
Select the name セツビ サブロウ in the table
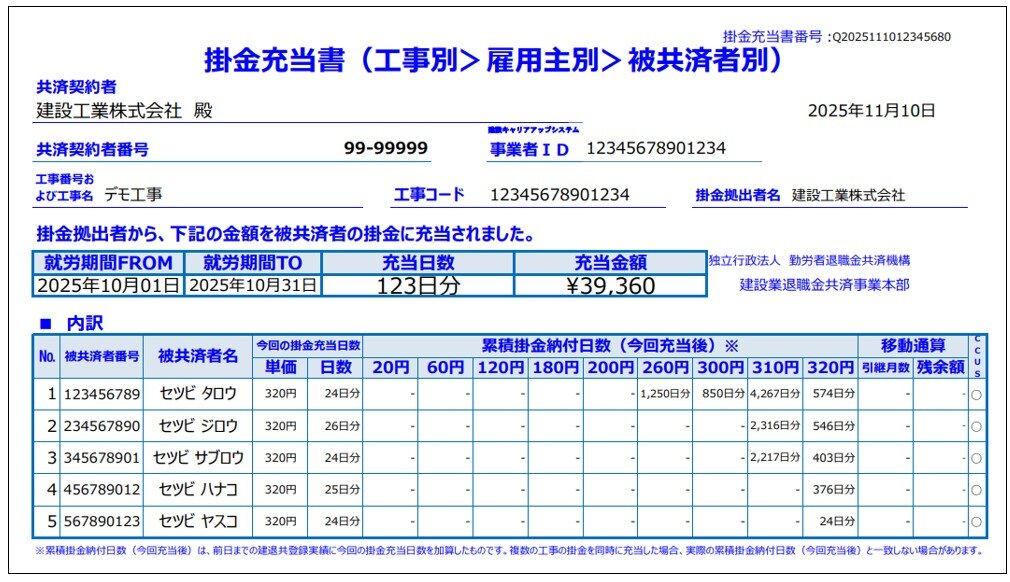click(x=197, y=455)
